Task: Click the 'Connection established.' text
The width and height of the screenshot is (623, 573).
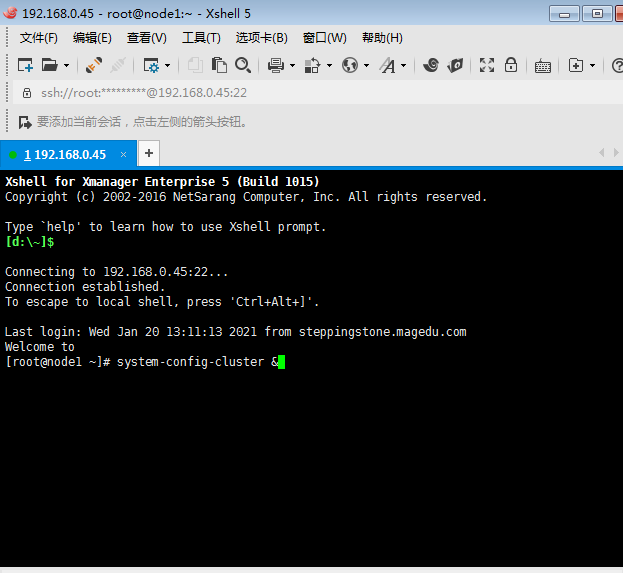Action: click(85, 286)
